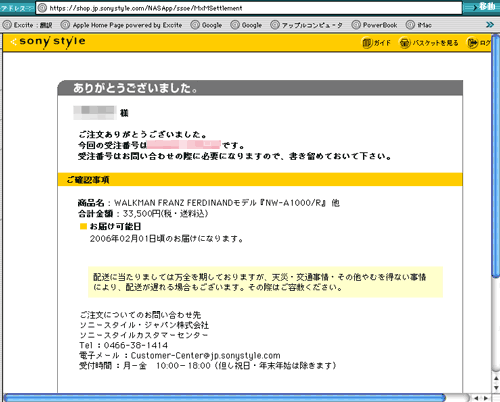Viewport: 500px width, 402px height.
Task: Click the 受付時間 business hours line
Action: [x=208, y=366]
